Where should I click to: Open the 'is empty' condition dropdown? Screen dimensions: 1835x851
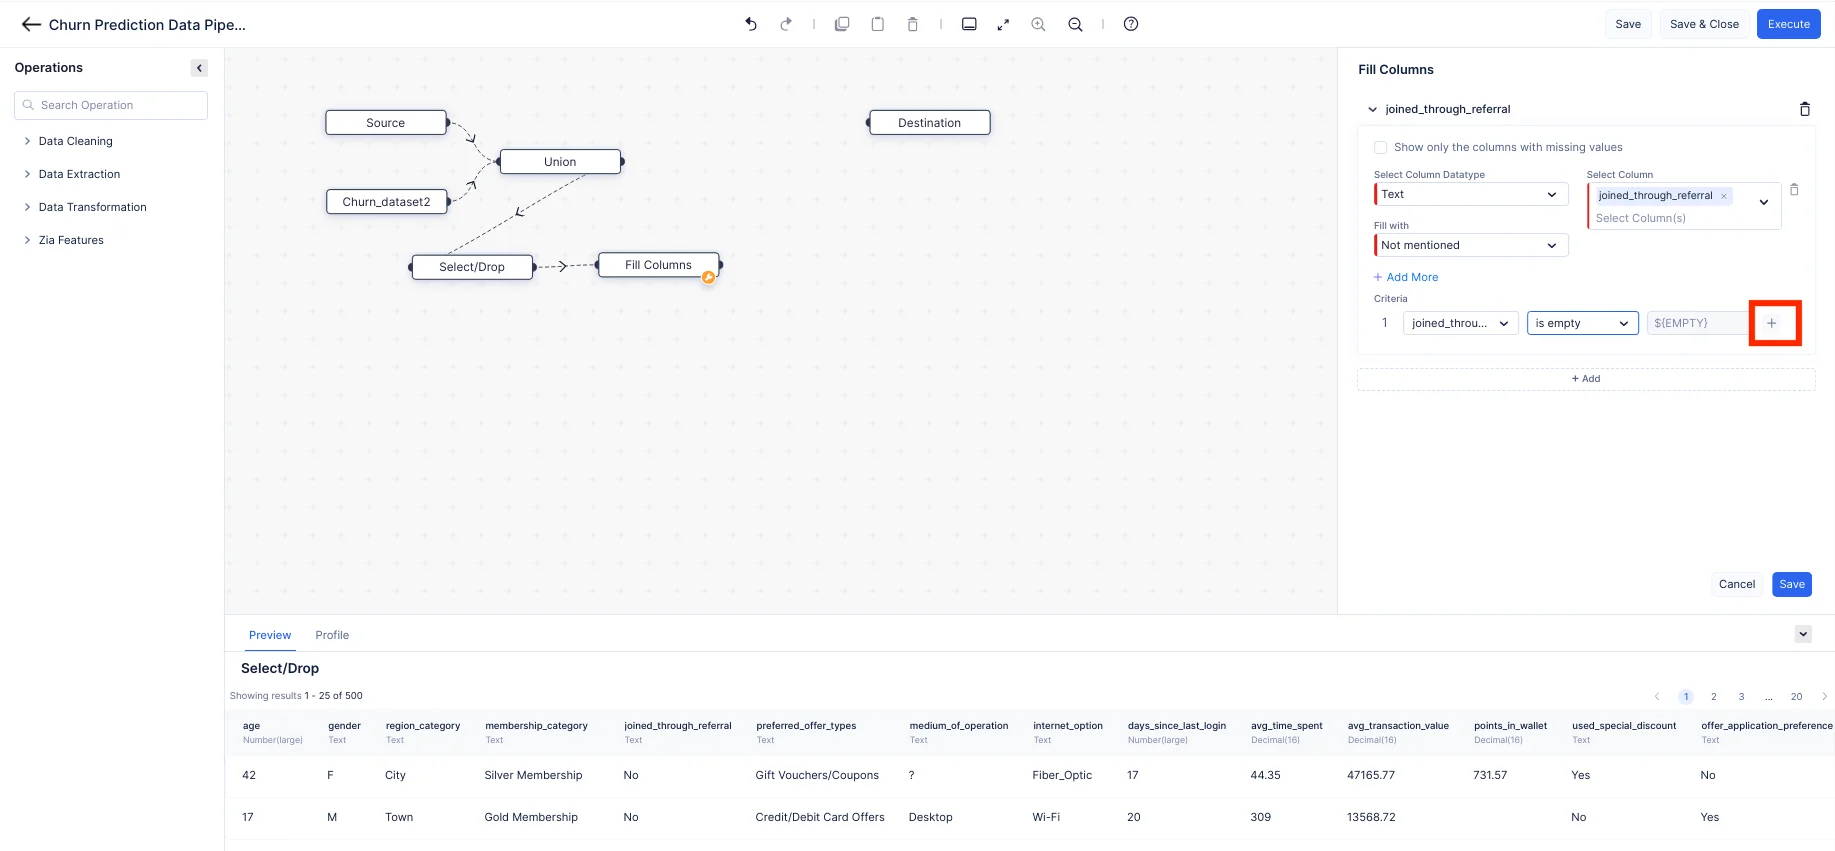point(1582,323)
